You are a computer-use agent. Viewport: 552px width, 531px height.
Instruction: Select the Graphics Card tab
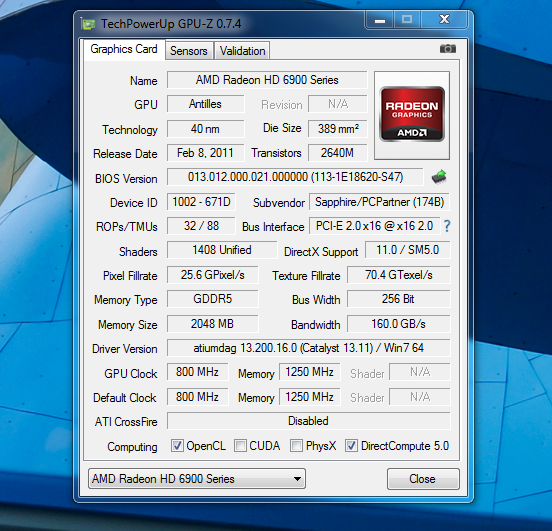point(124,49)
